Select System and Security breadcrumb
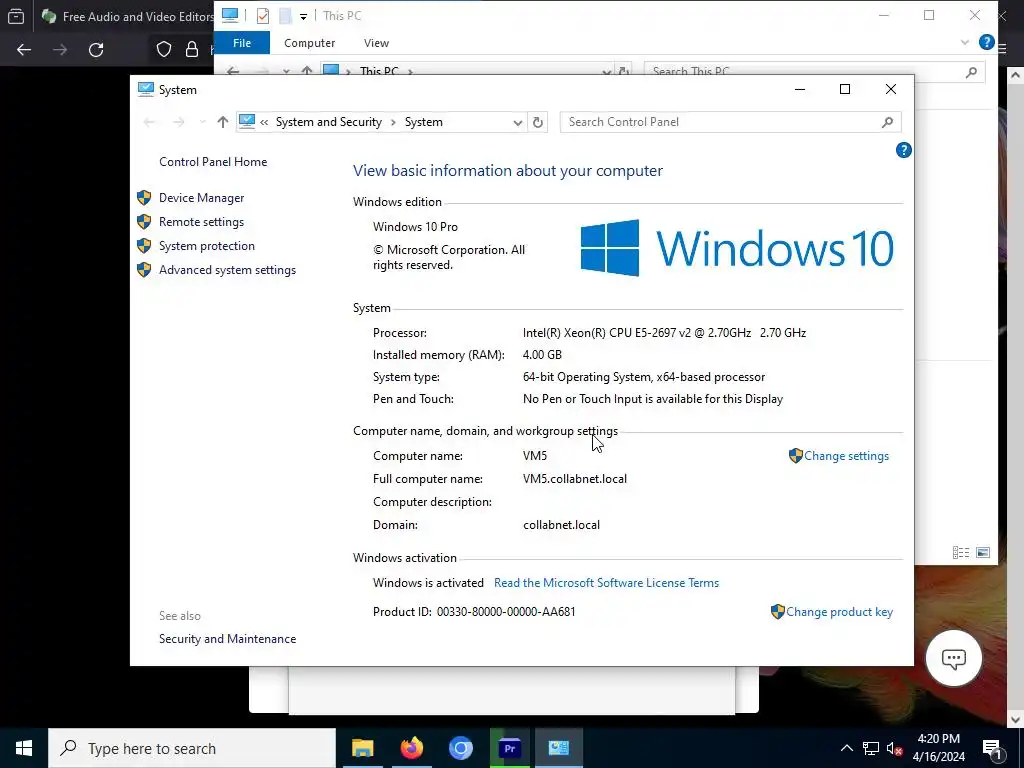 click(x=328, y=122)
